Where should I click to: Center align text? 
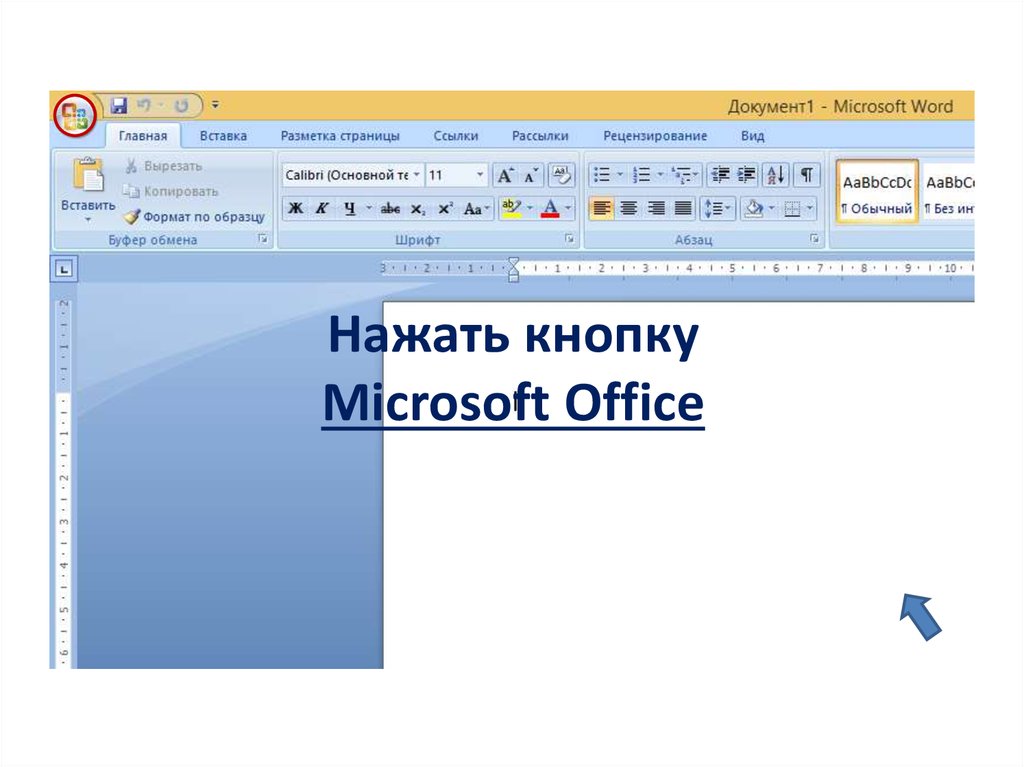629,208
